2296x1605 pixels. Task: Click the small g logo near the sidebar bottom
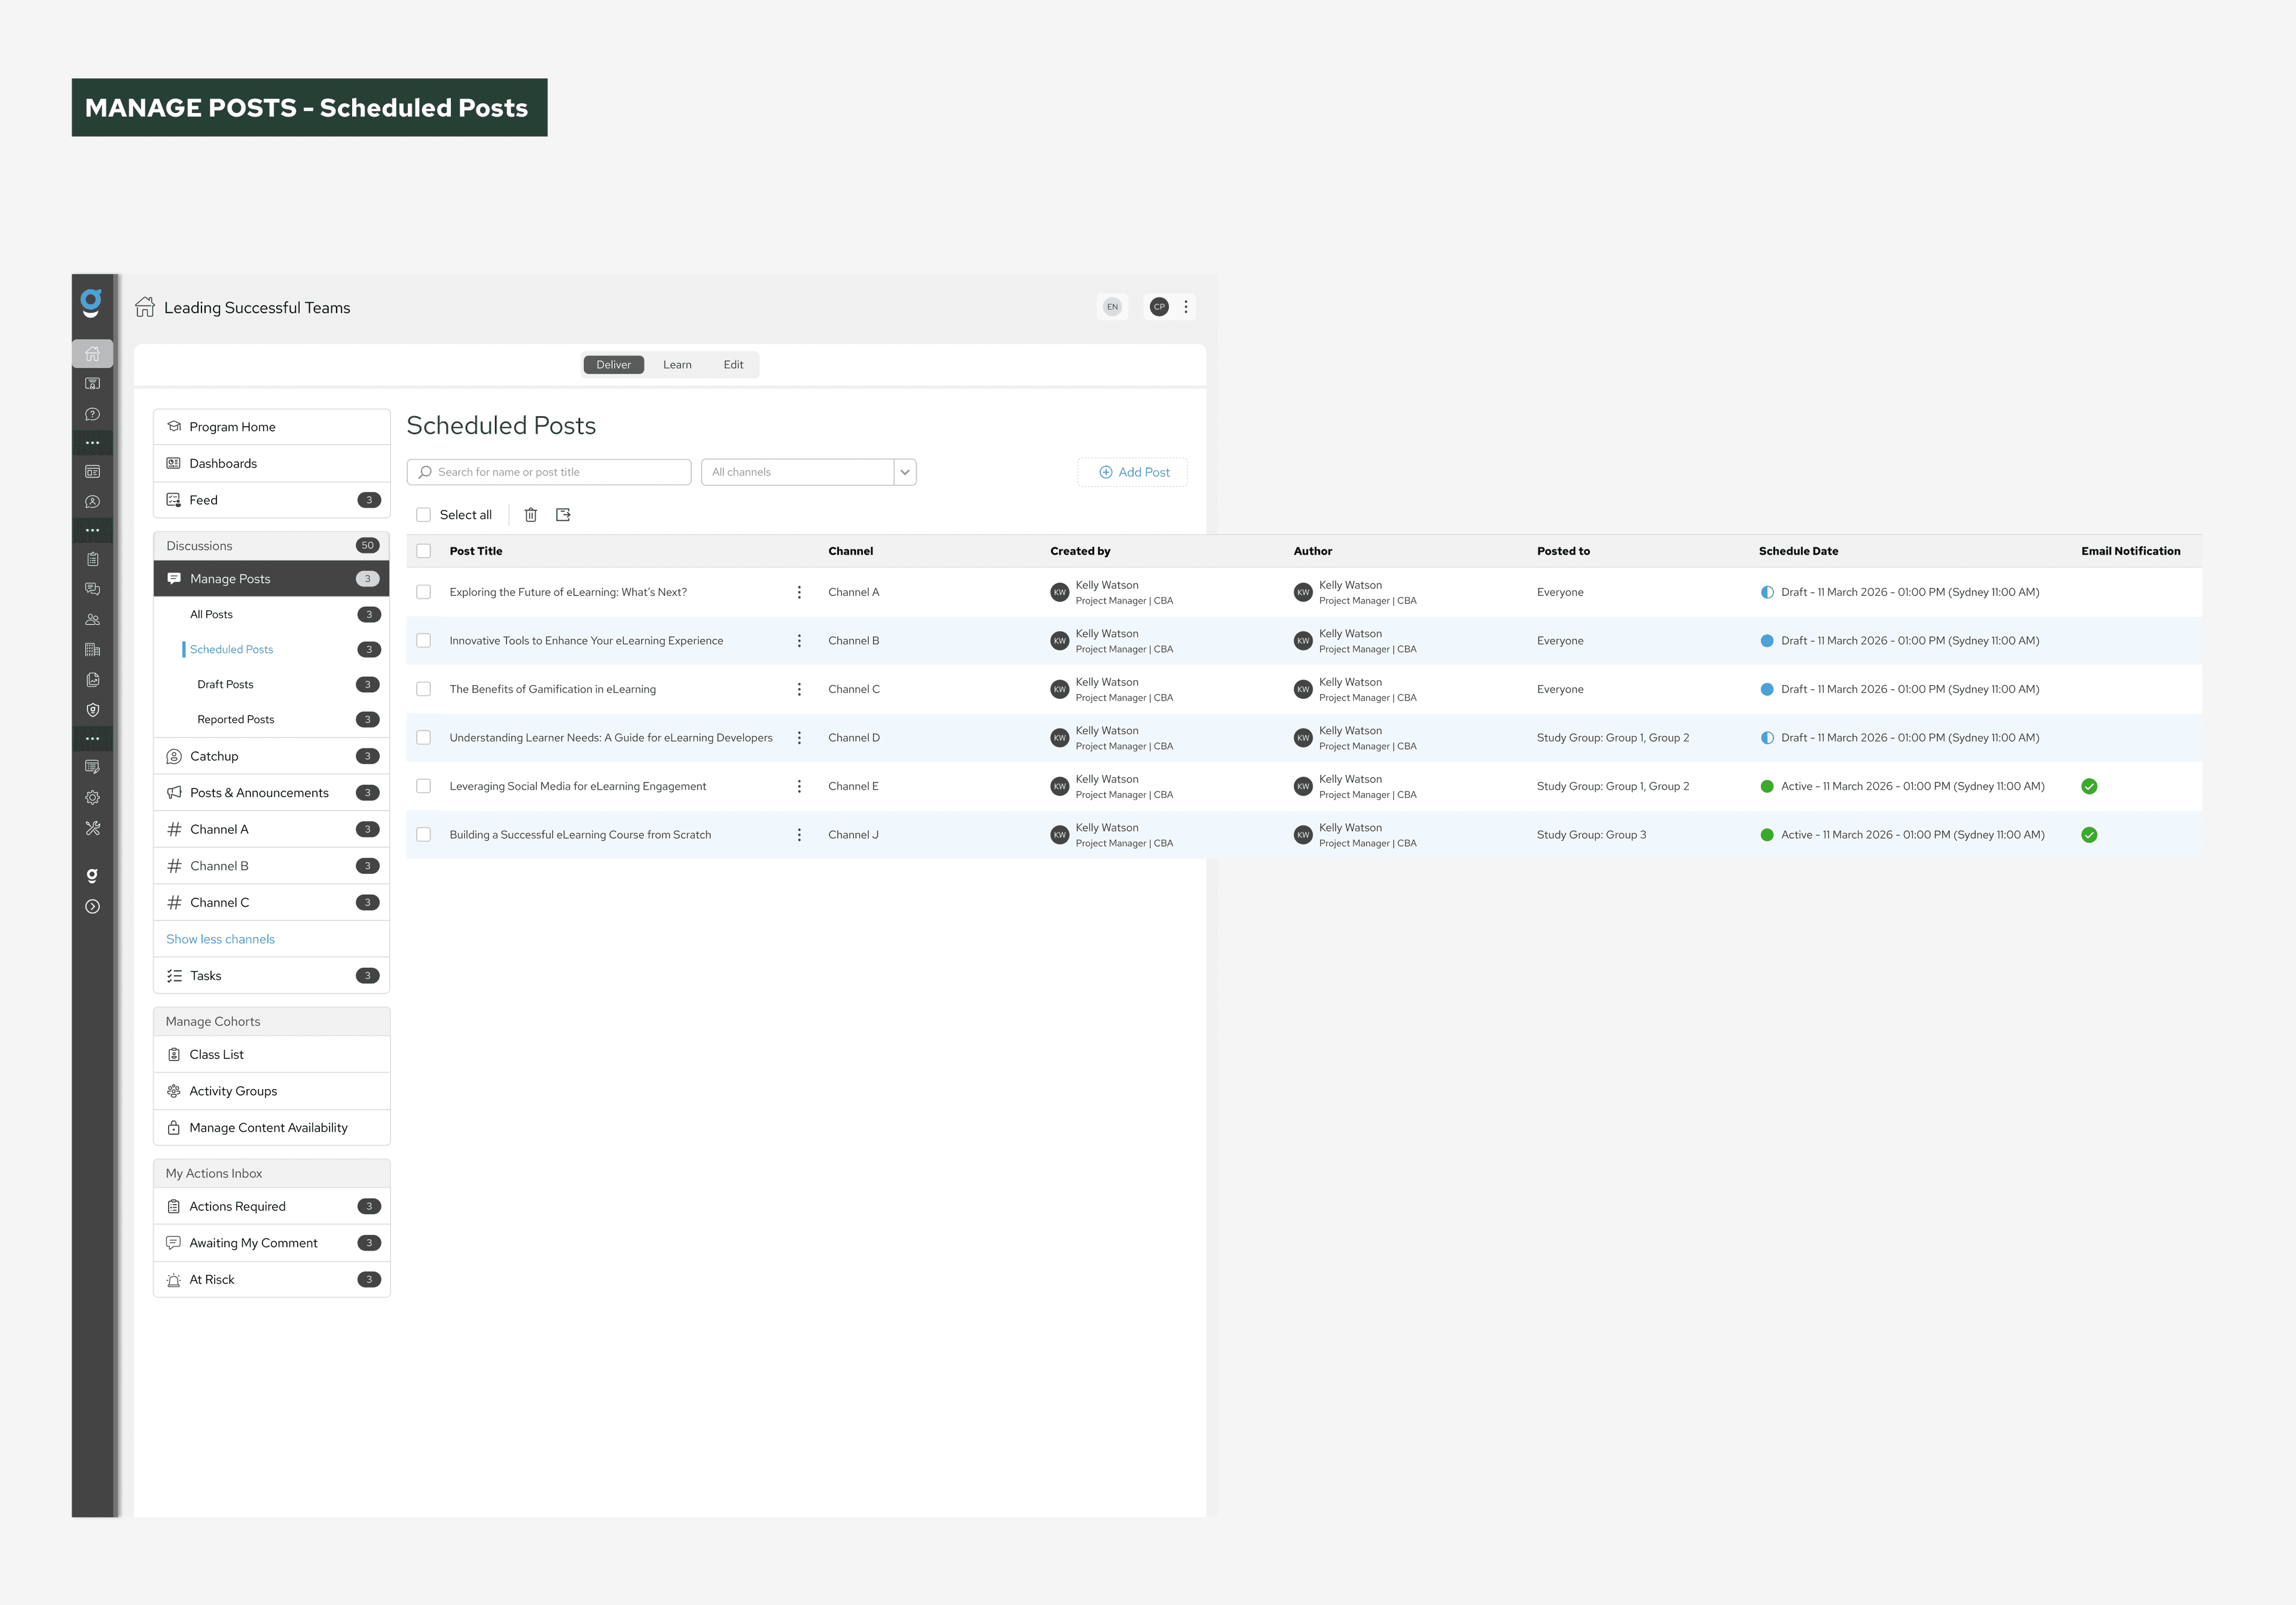pos(92,876)
